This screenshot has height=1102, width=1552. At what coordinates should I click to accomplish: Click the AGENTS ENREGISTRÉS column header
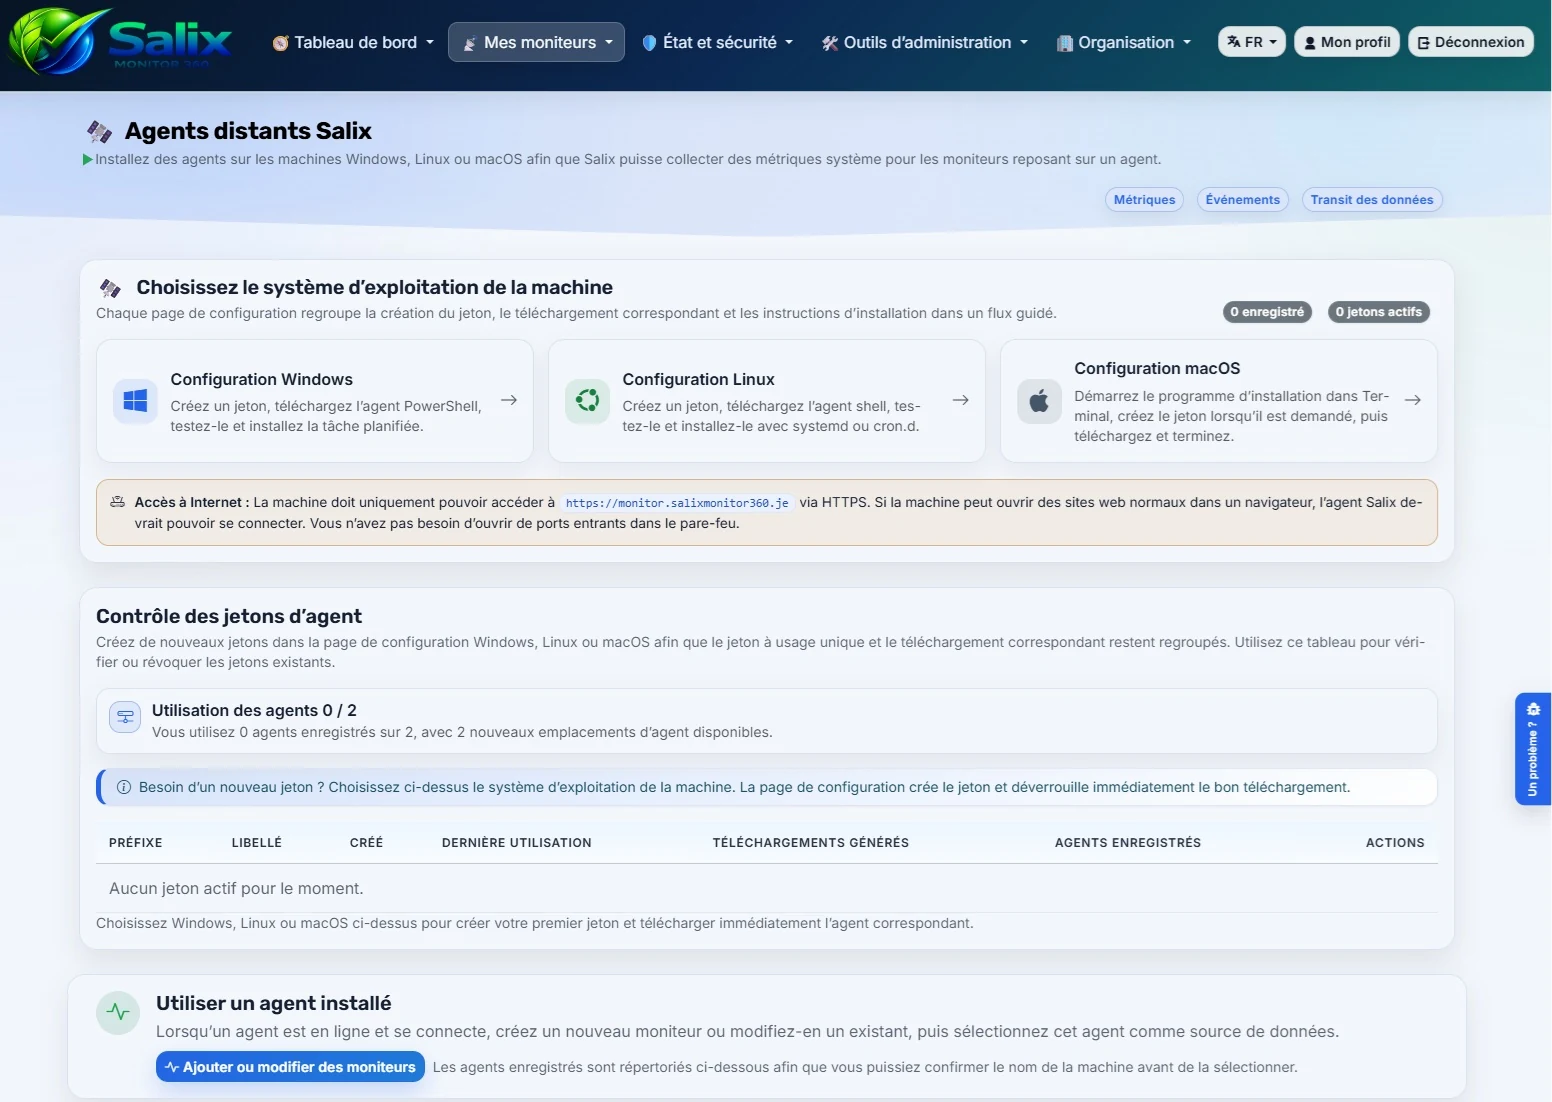[1127, 843]
